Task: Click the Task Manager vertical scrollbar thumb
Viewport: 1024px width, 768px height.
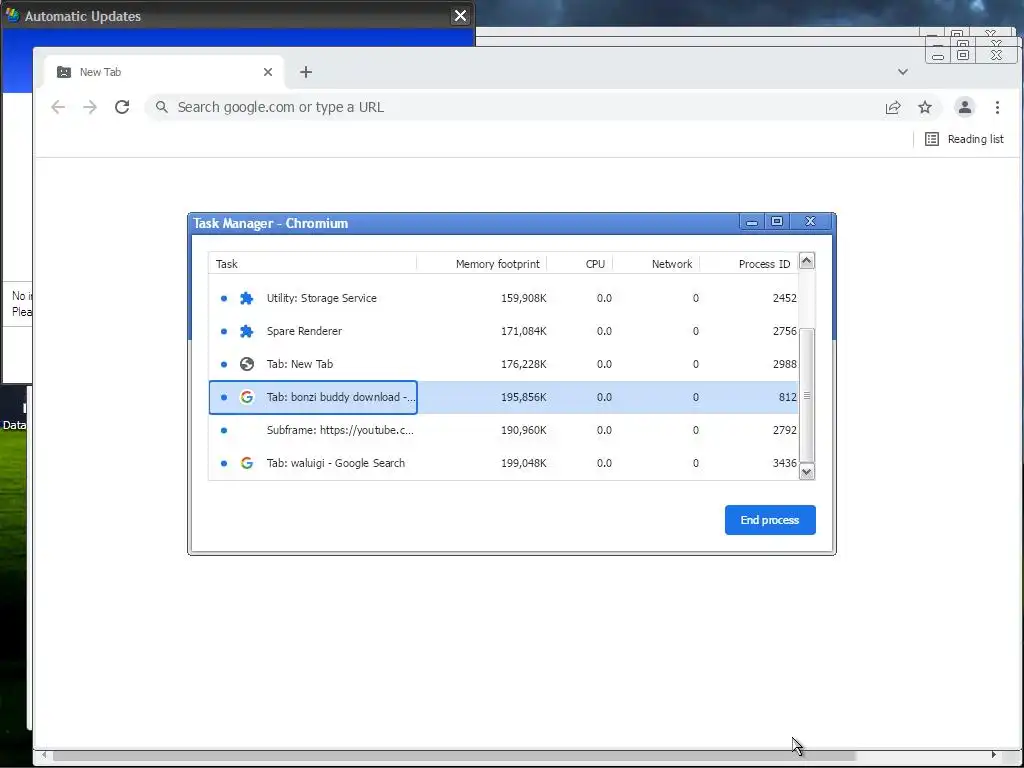Action: click(807, 396)
